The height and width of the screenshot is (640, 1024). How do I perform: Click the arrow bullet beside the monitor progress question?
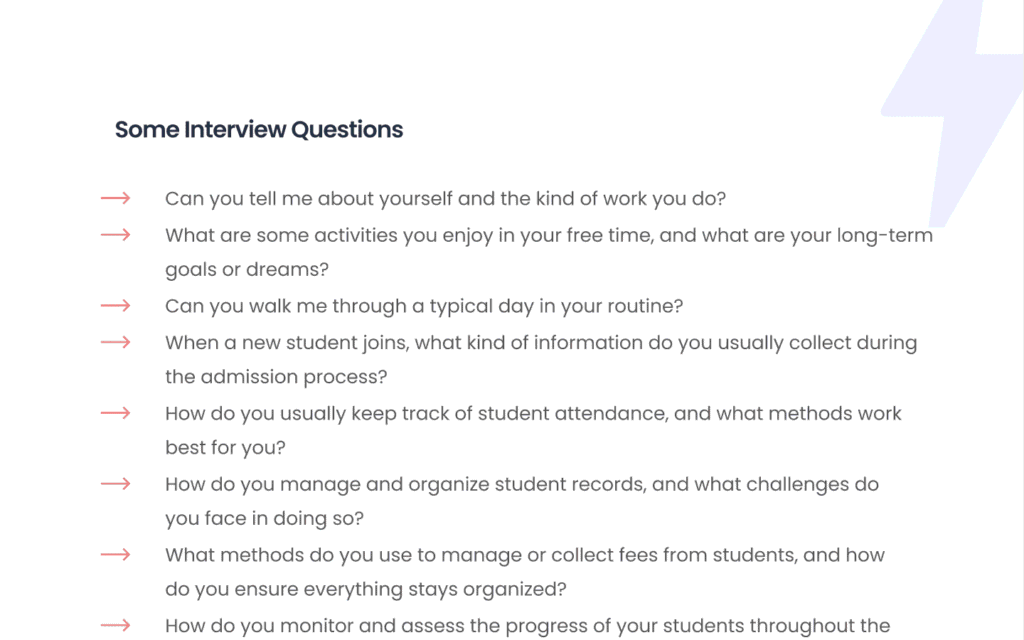(x=116, y=626)
